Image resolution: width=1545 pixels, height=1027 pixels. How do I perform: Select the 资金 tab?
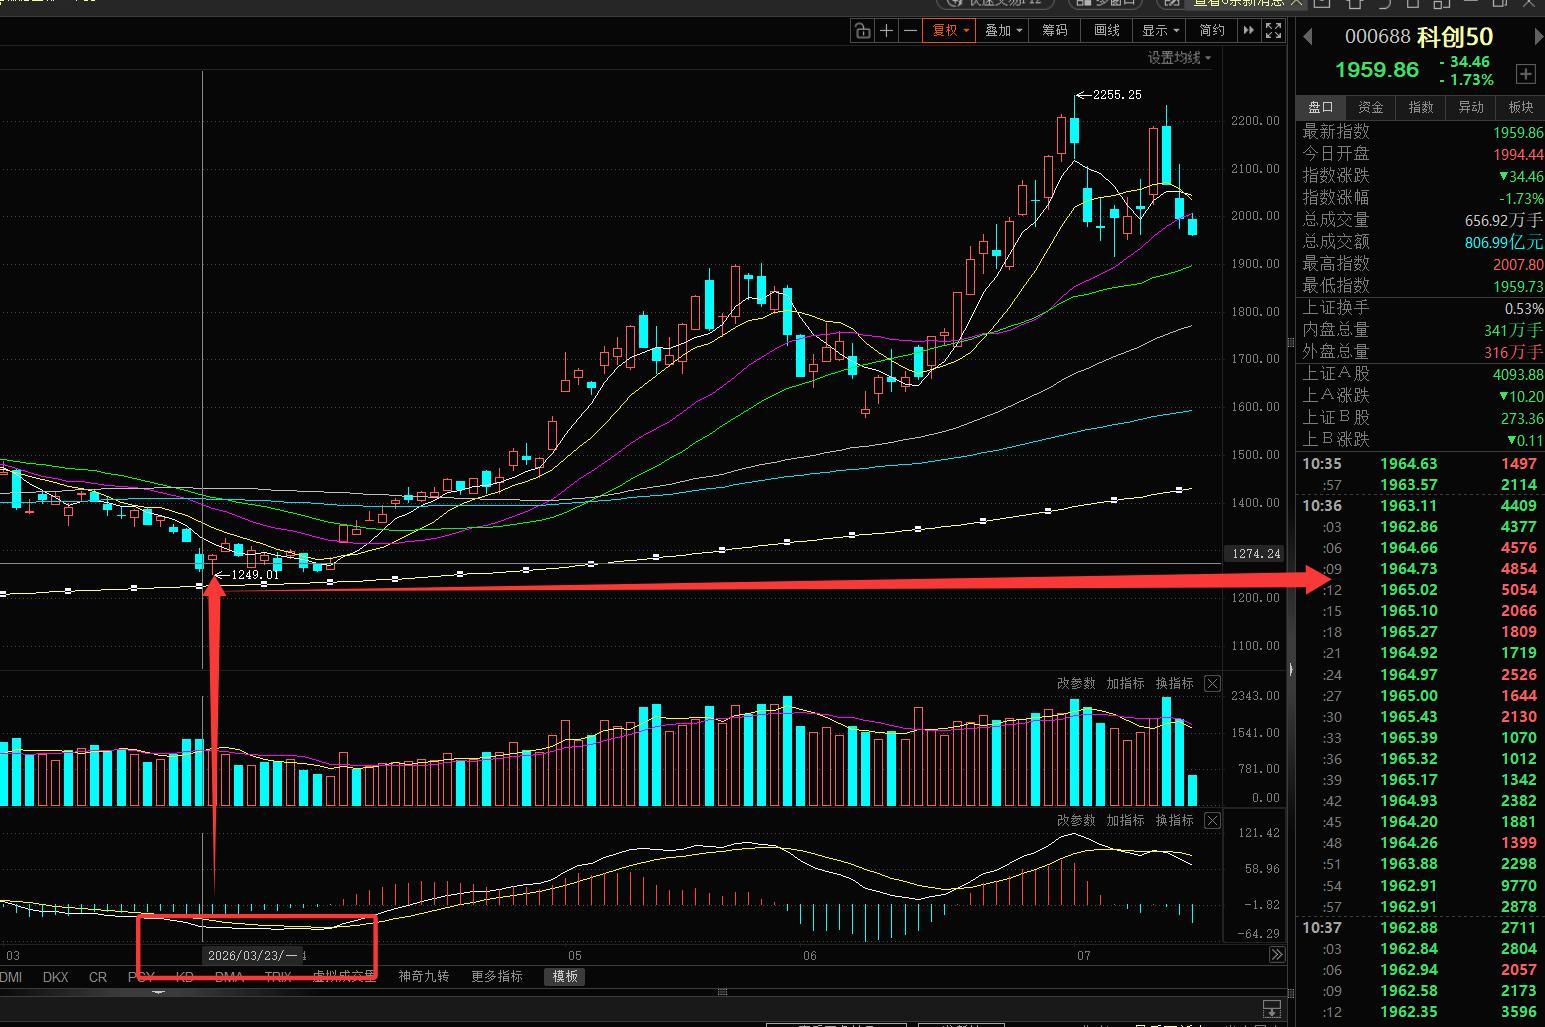[x=1371, y=108]
